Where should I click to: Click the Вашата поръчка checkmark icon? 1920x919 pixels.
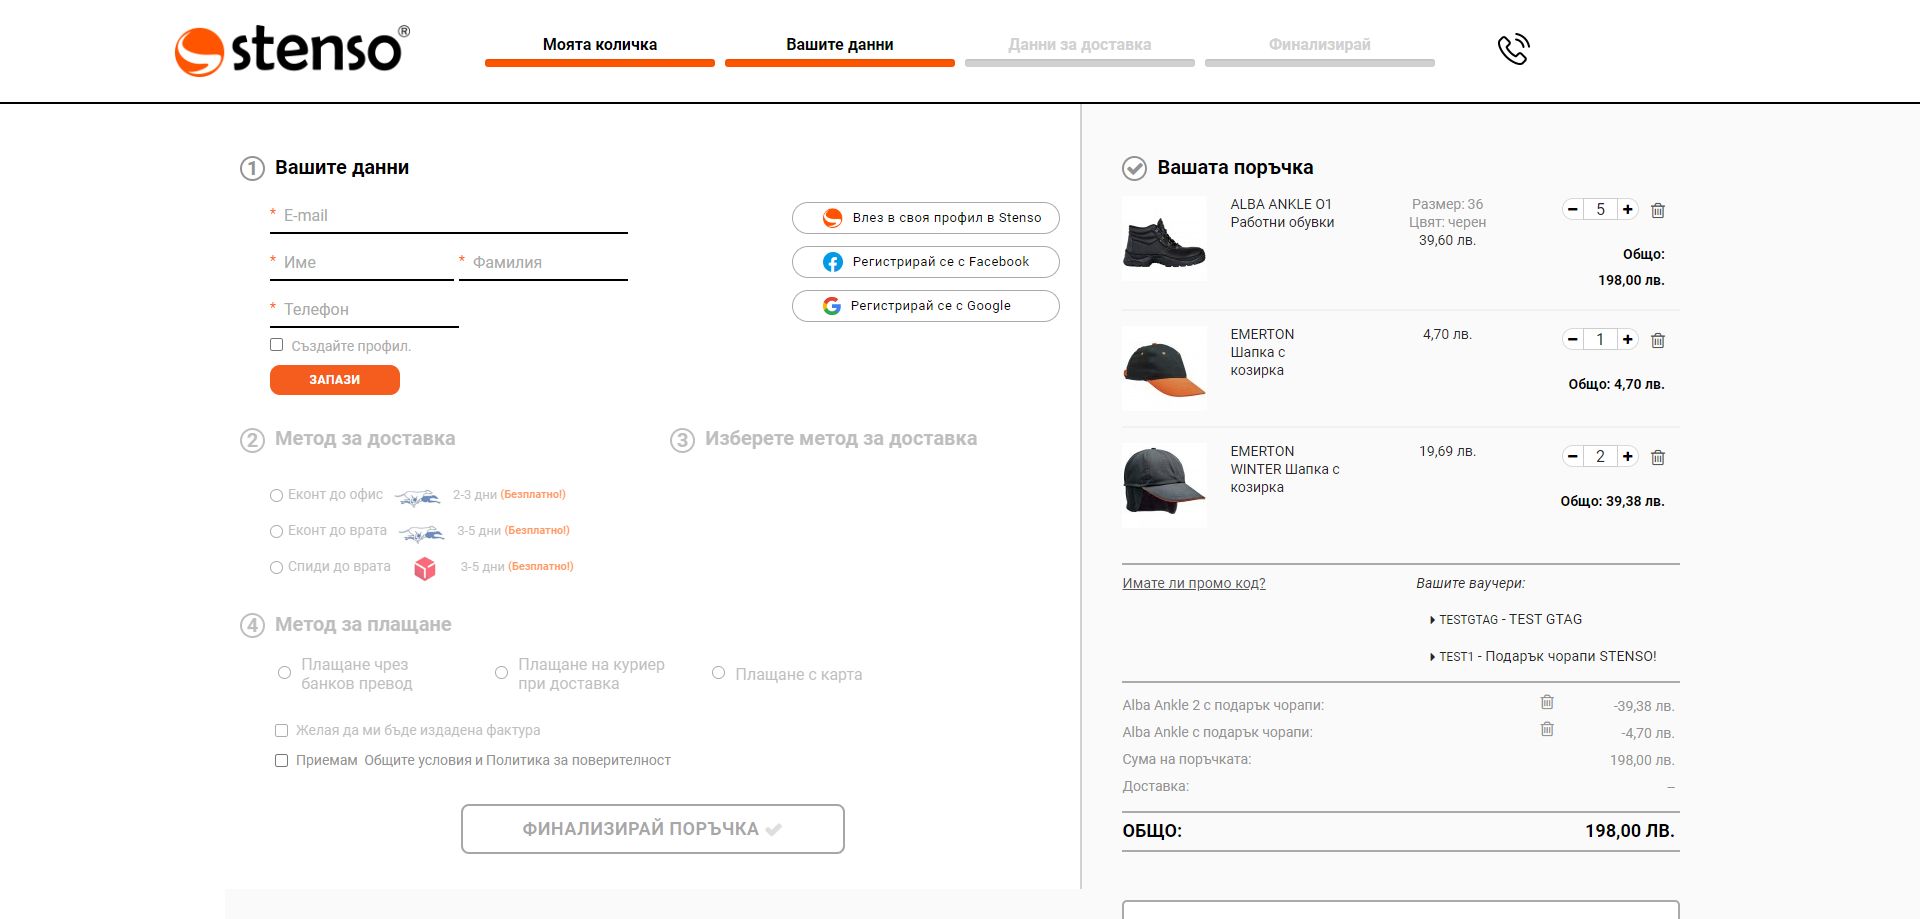pos(1134,168)
